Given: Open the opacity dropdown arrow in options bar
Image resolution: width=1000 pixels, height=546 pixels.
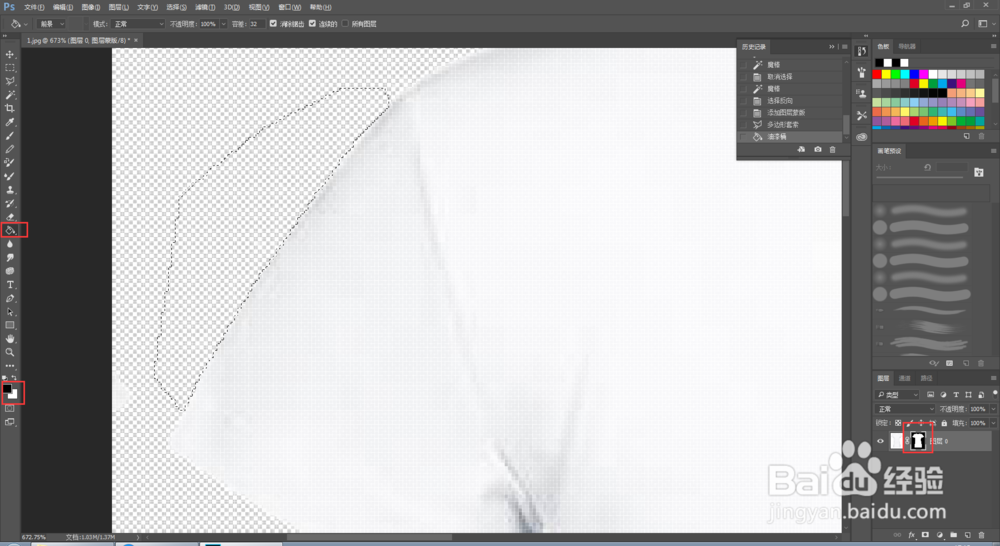Looking at the screenshot, I should pos(223,24).
